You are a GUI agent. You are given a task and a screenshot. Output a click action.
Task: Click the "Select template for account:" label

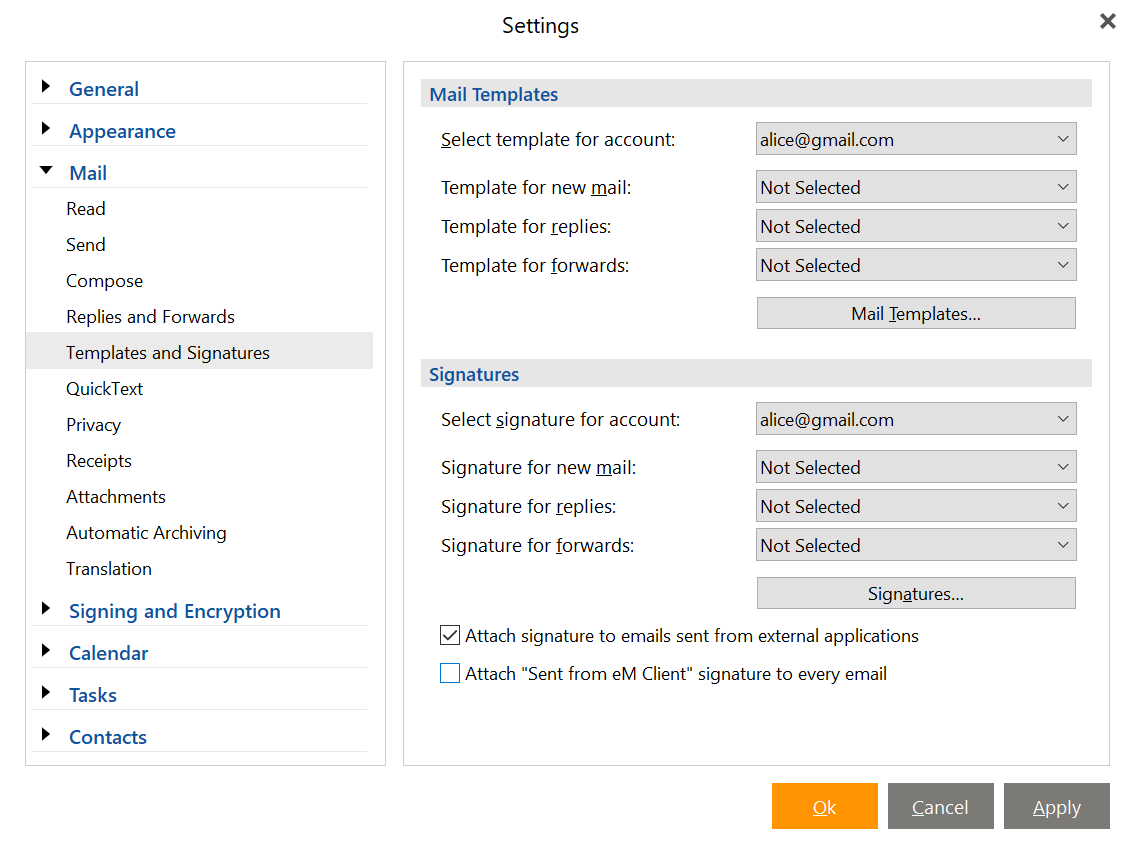click(x=557, y=139)
